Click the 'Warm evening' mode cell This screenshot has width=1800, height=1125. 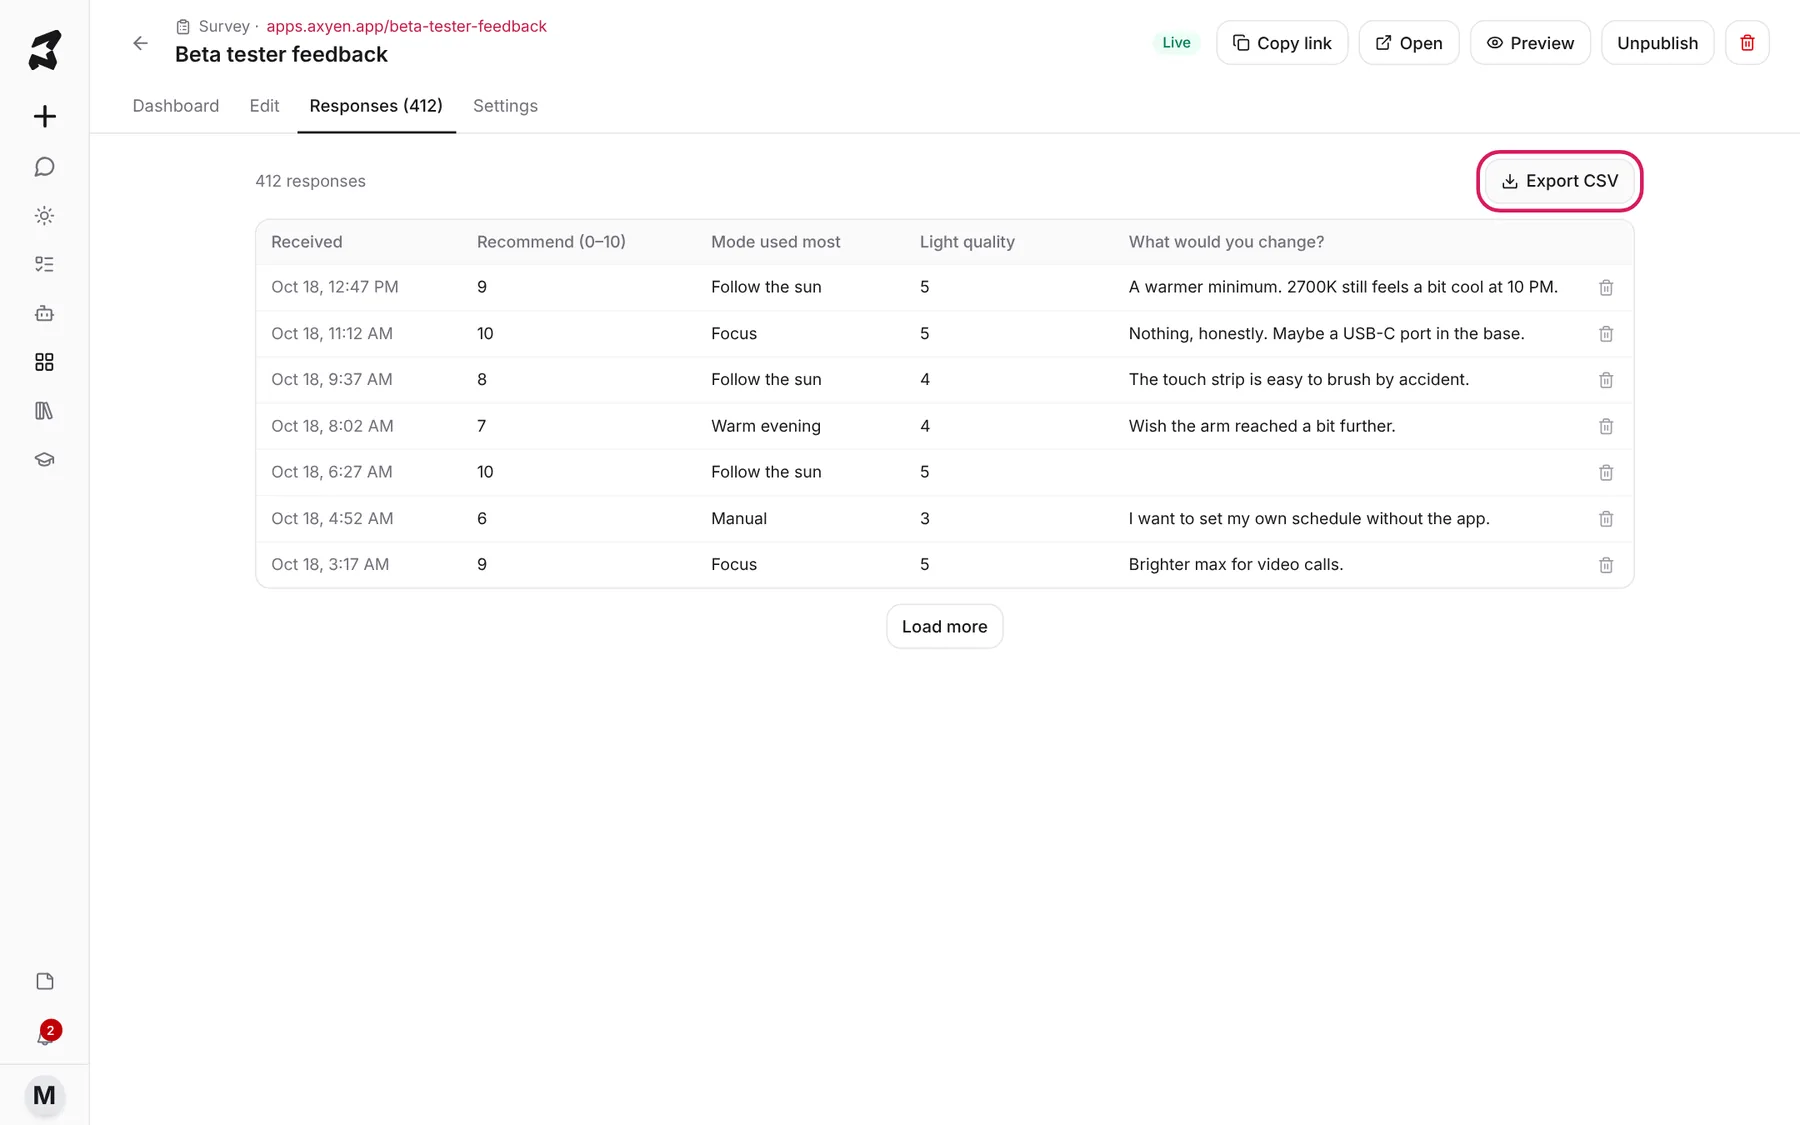(766, 426)
